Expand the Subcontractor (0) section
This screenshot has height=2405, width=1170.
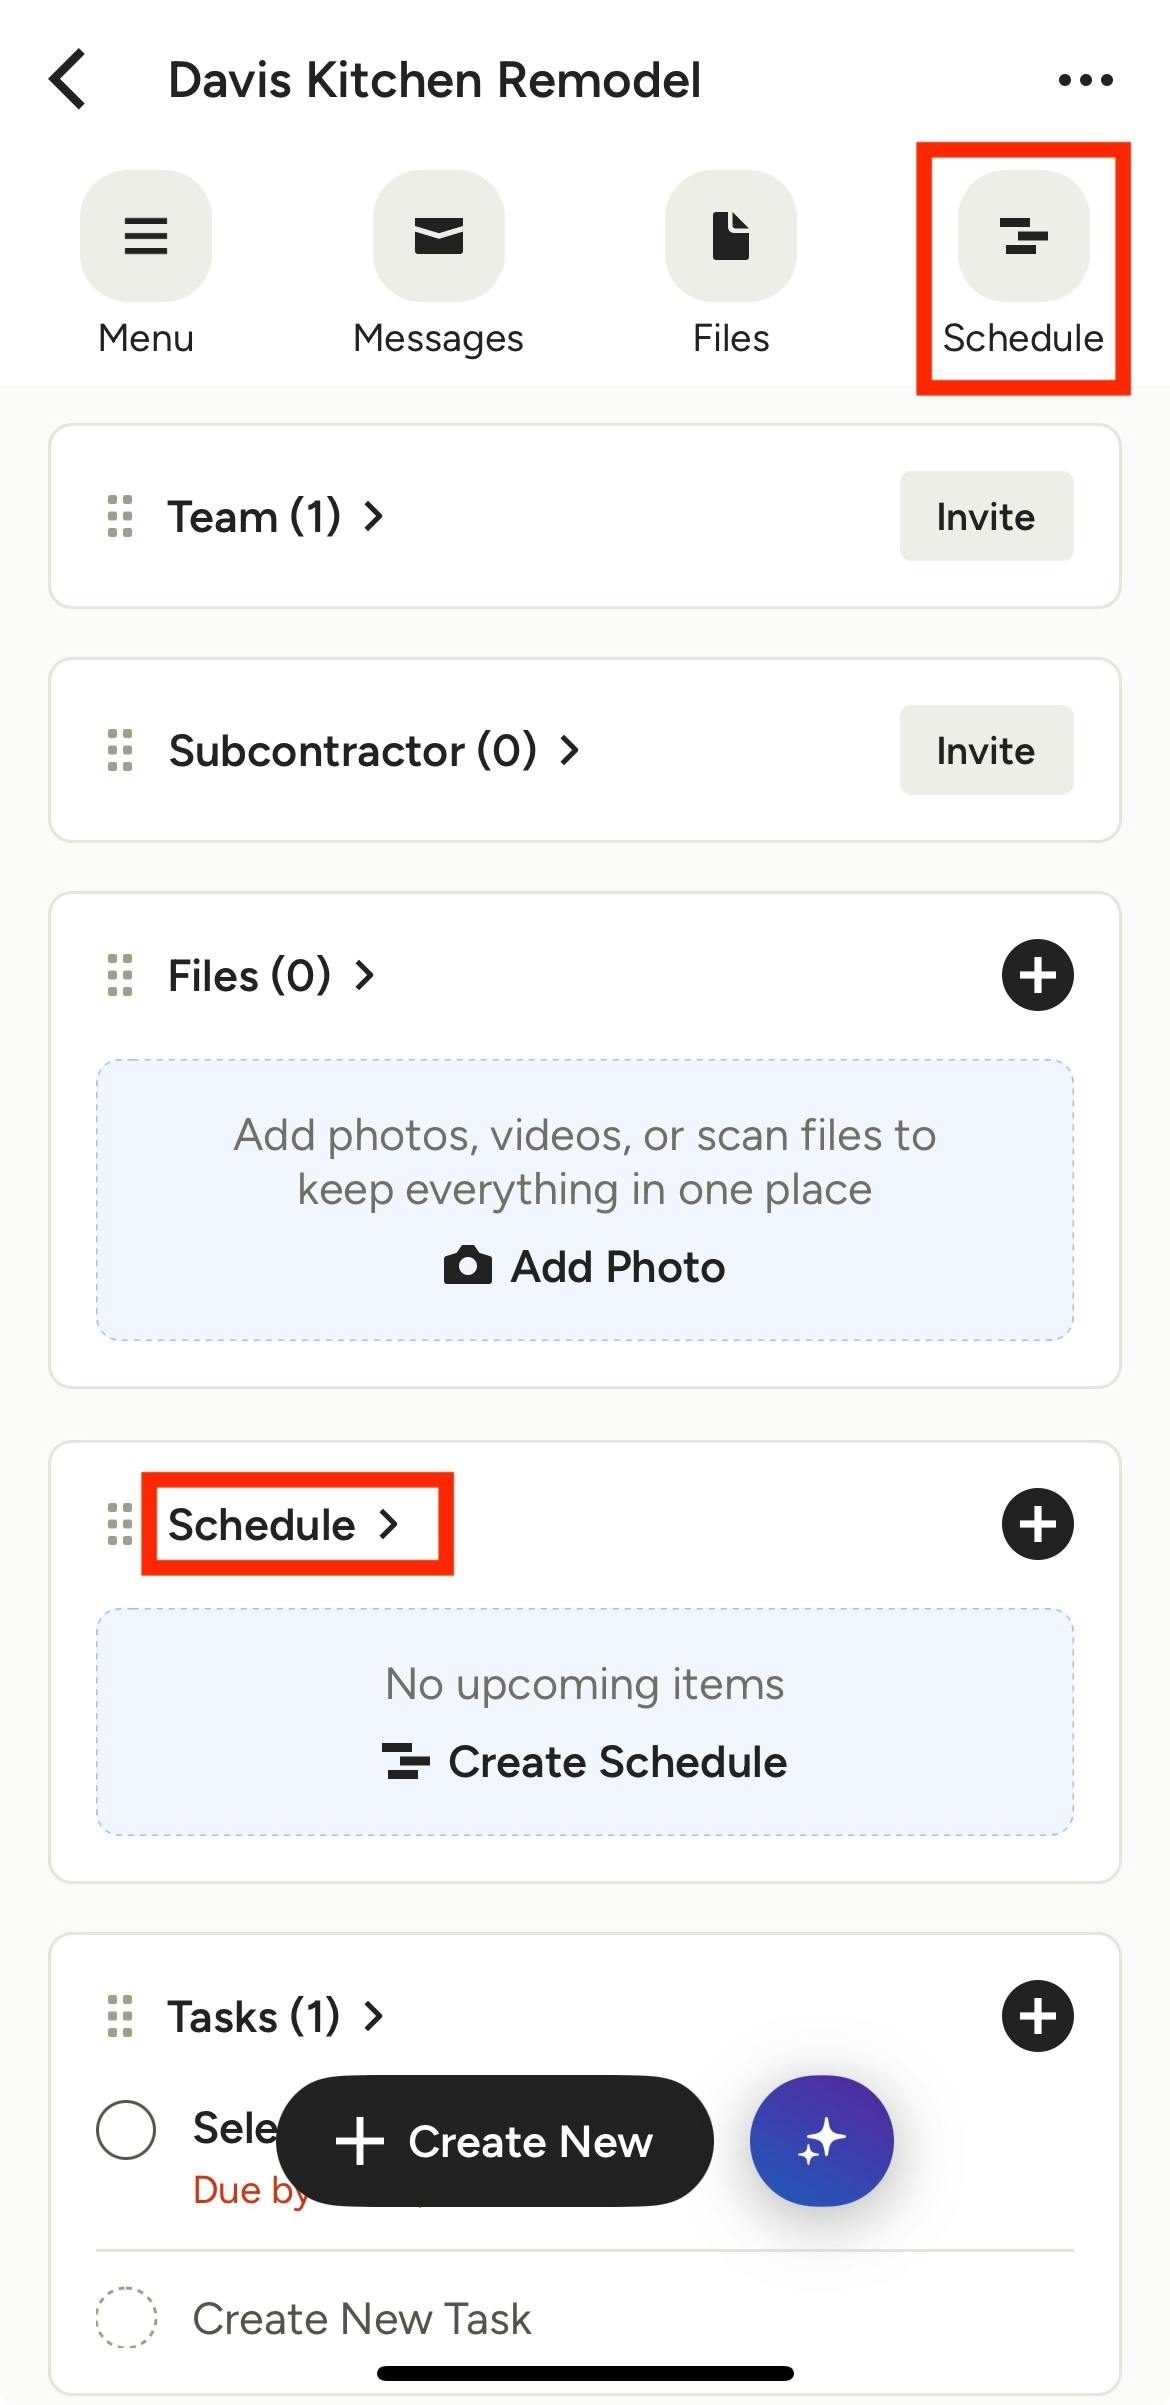pyautogui.click(x=372, y=751)
